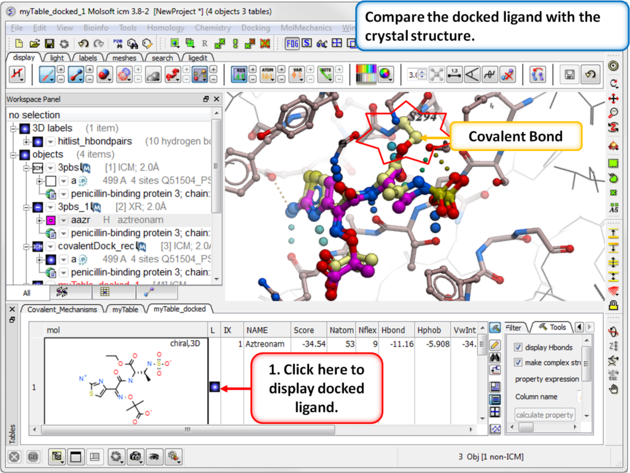
Task: Select the angle measurement tool
Action: pos(472,75)
